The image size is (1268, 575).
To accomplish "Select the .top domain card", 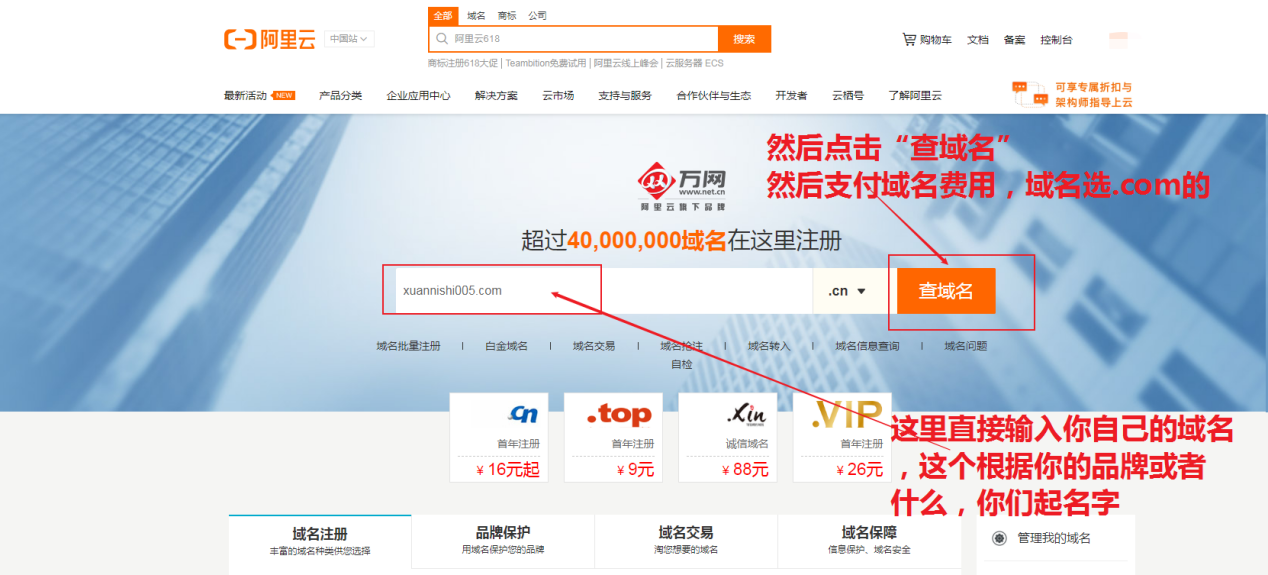I will pos(613,436).
